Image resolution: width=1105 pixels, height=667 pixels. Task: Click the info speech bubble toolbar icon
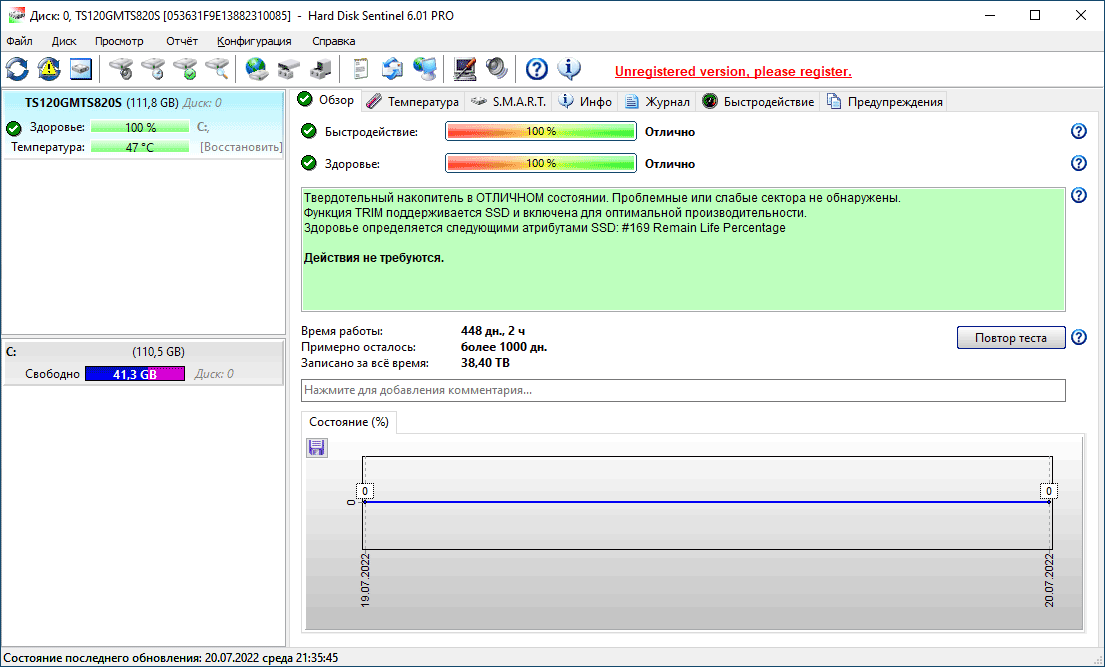(569, 69)
